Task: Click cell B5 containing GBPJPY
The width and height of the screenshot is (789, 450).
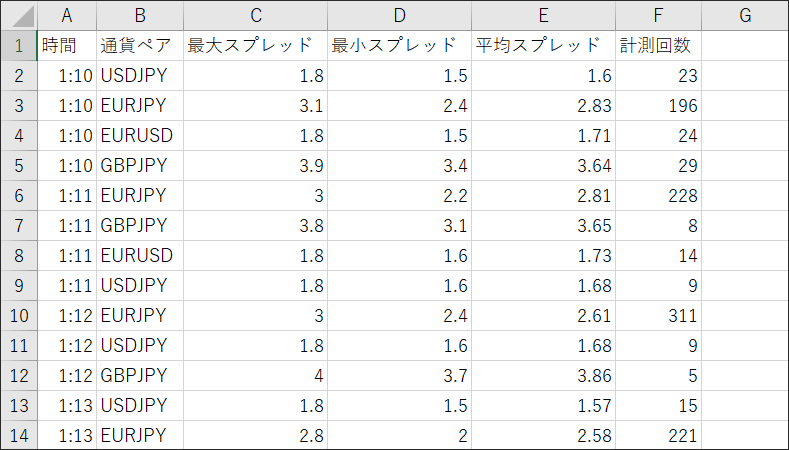Action: (x=140, y=166)
